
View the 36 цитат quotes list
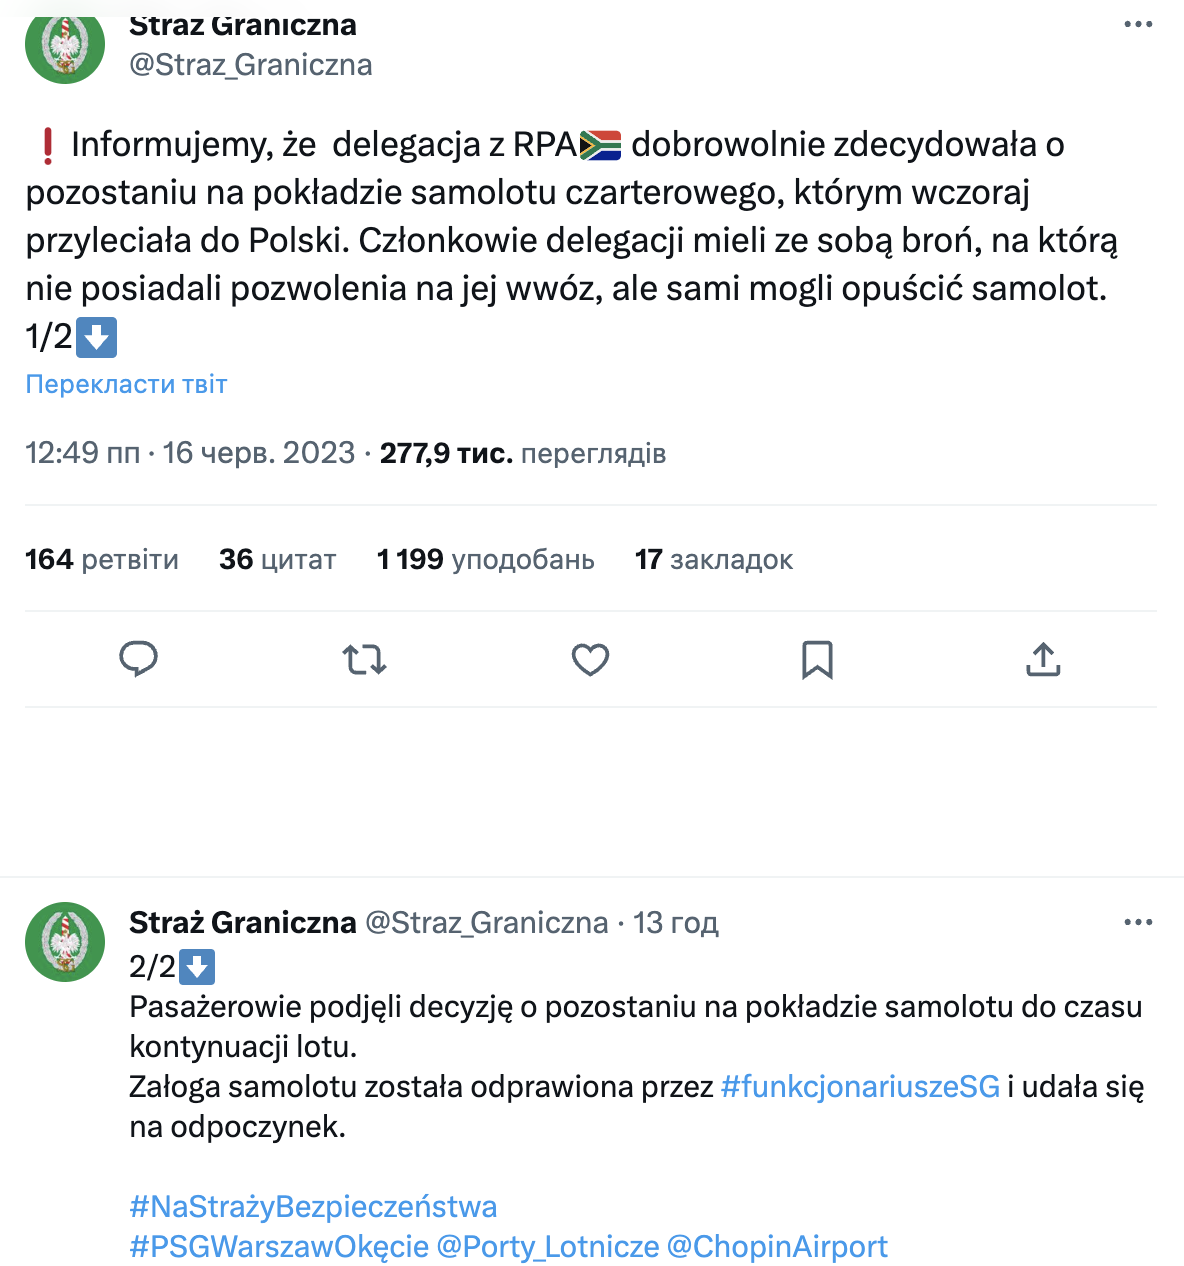(278, 559)
